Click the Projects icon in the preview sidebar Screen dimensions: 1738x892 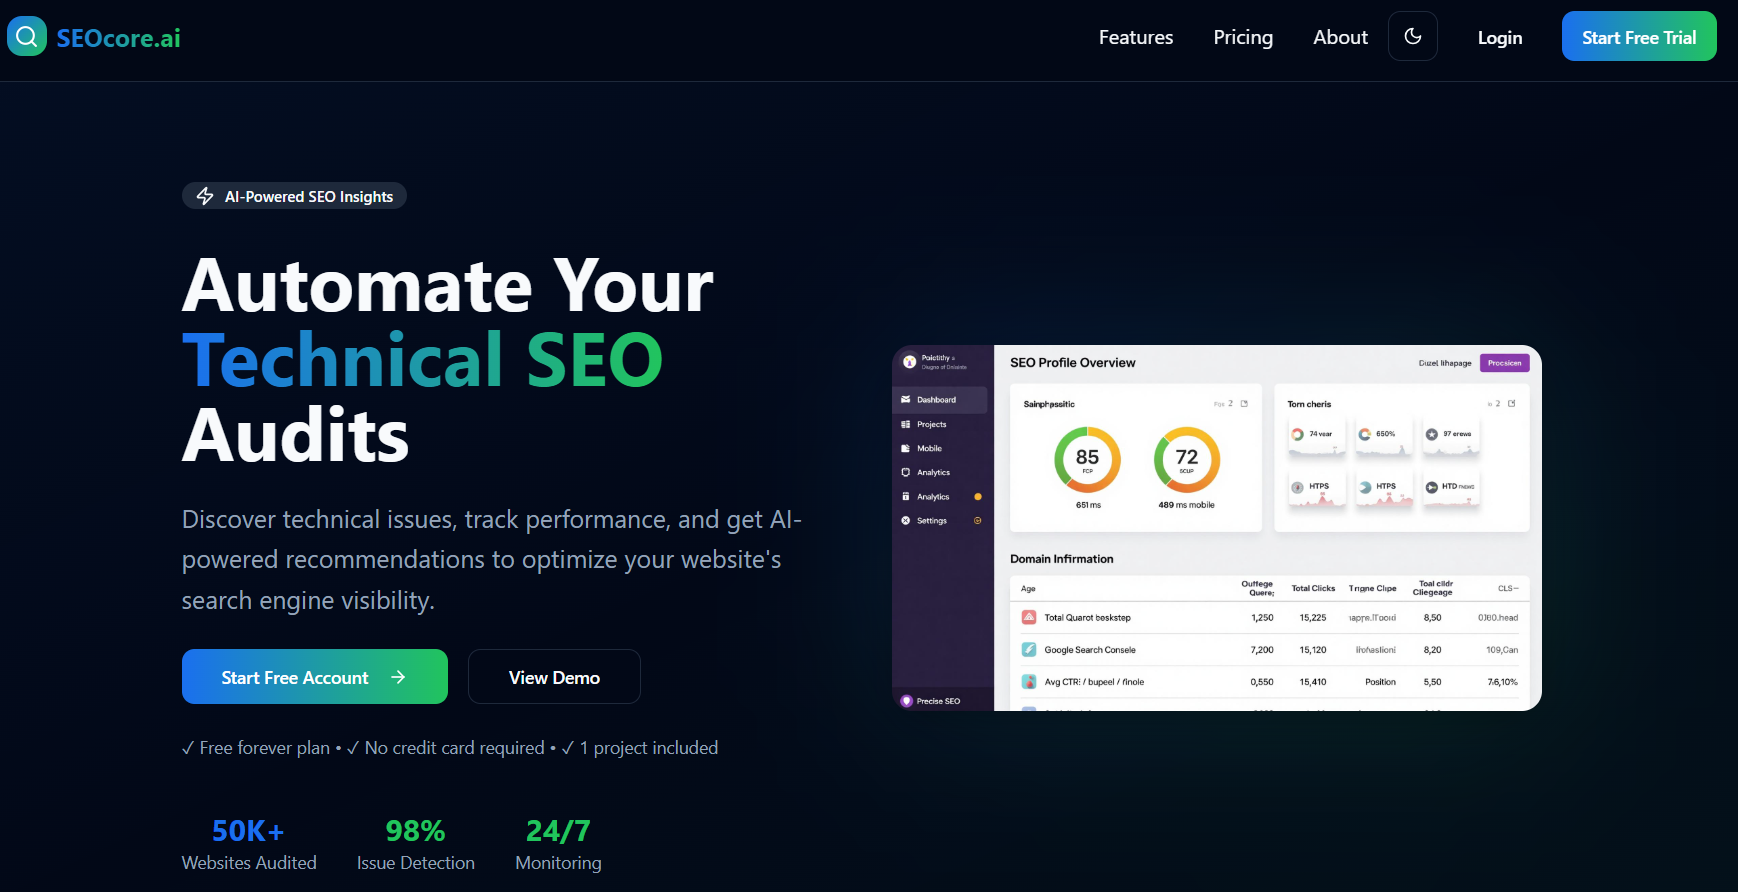point(906,424)
